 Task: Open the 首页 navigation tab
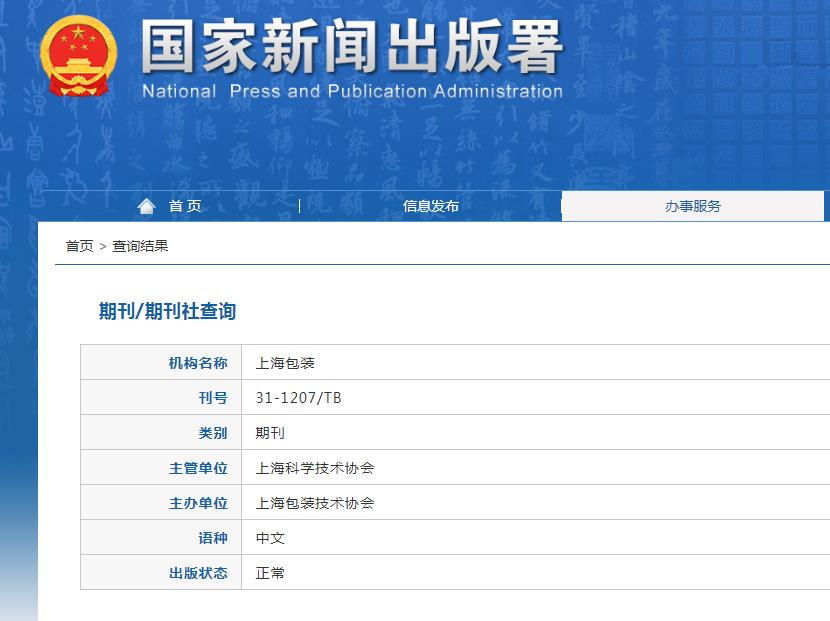(185, 206)
